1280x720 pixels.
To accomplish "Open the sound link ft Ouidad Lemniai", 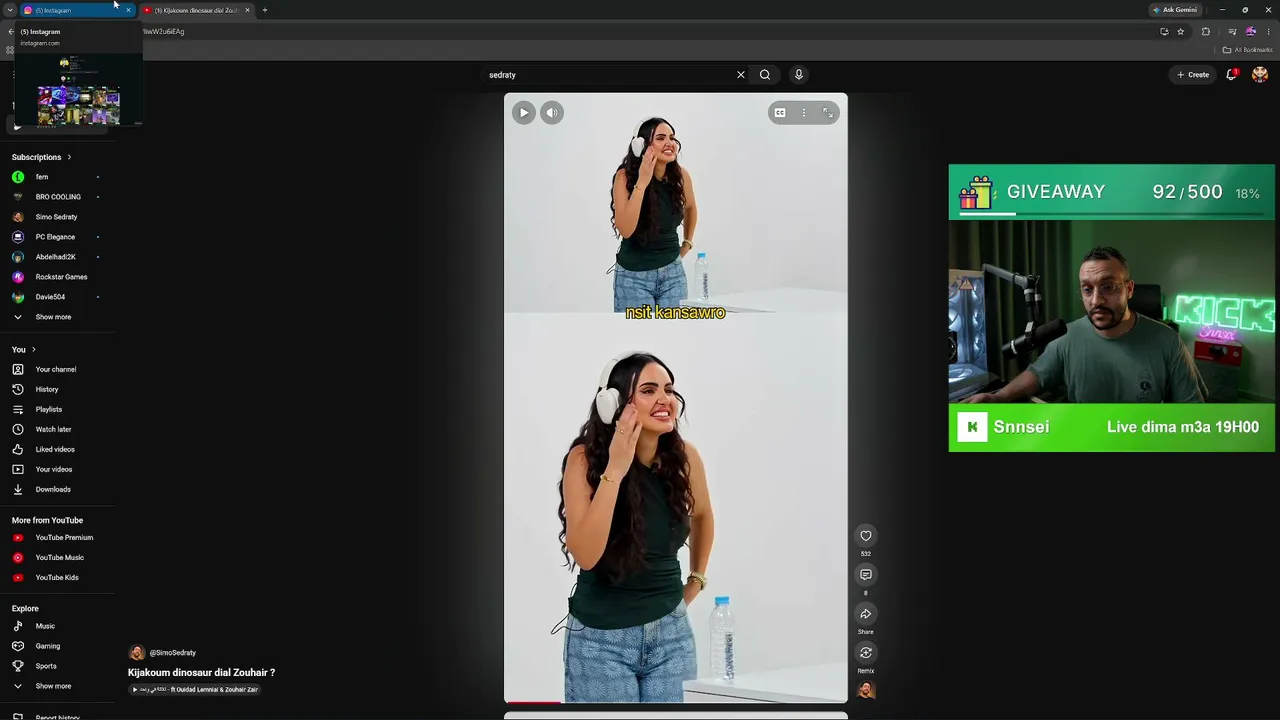I will click(x=196, y=690).
